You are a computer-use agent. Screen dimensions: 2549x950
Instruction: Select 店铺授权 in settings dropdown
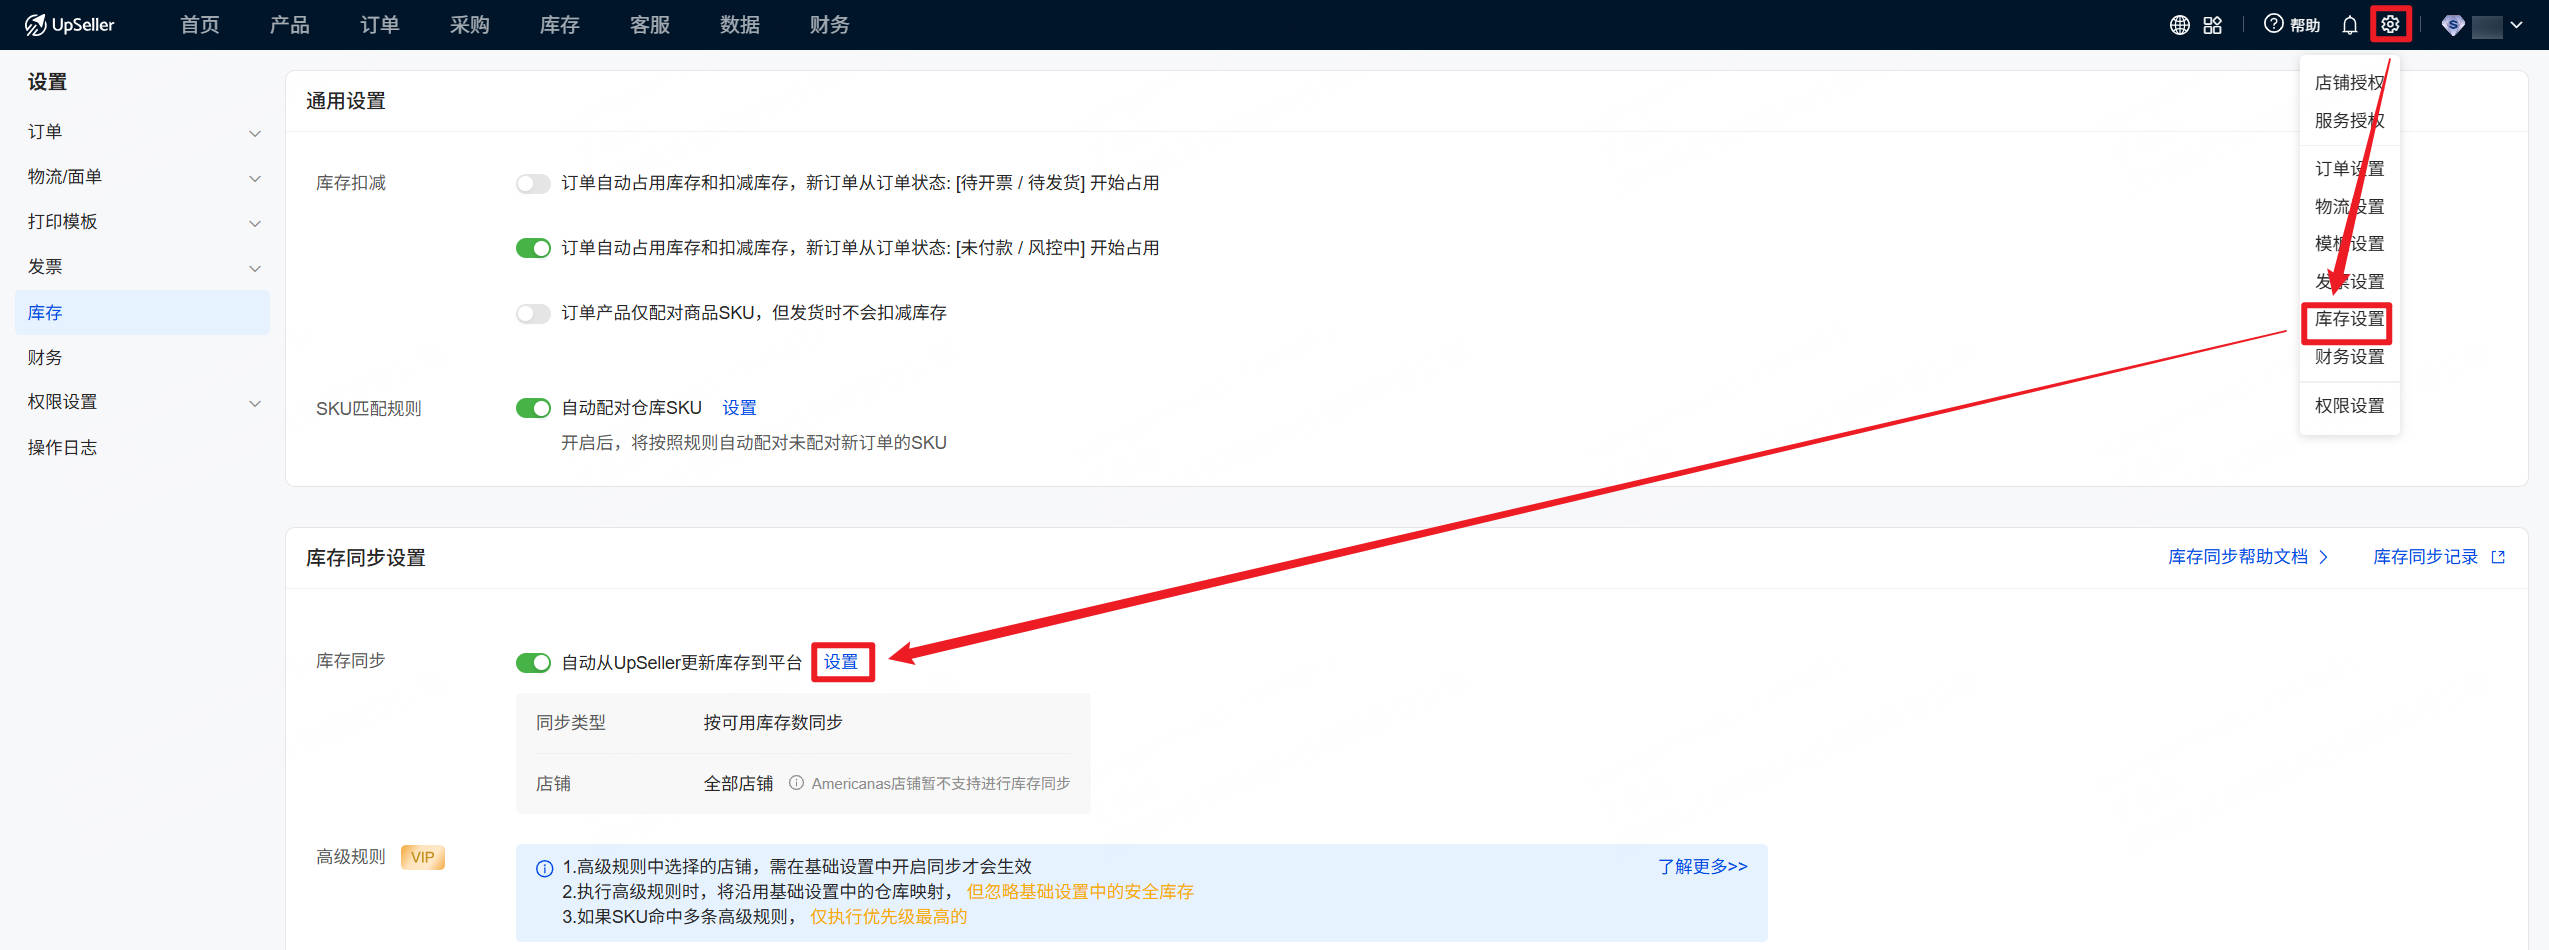[x=2350, y=83]
